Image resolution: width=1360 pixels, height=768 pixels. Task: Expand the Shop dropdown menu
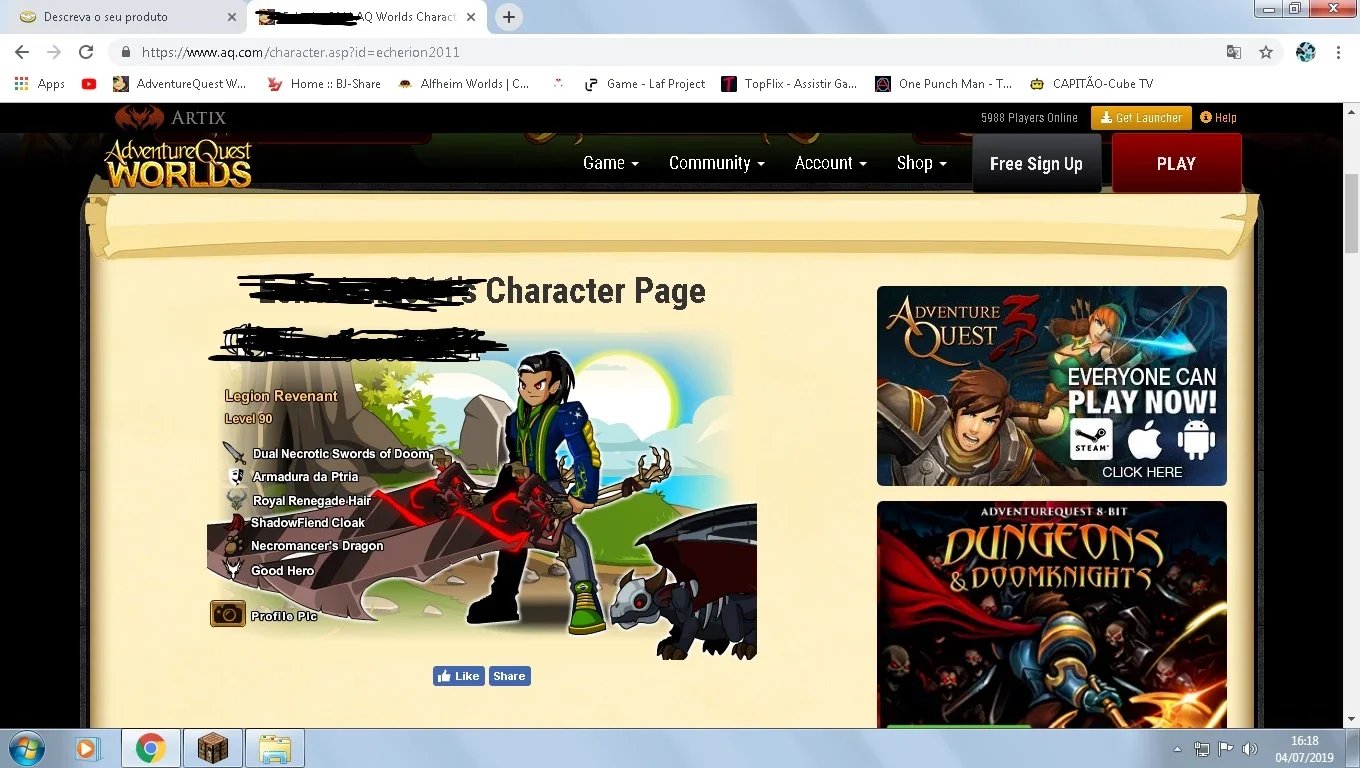point(921,163)
